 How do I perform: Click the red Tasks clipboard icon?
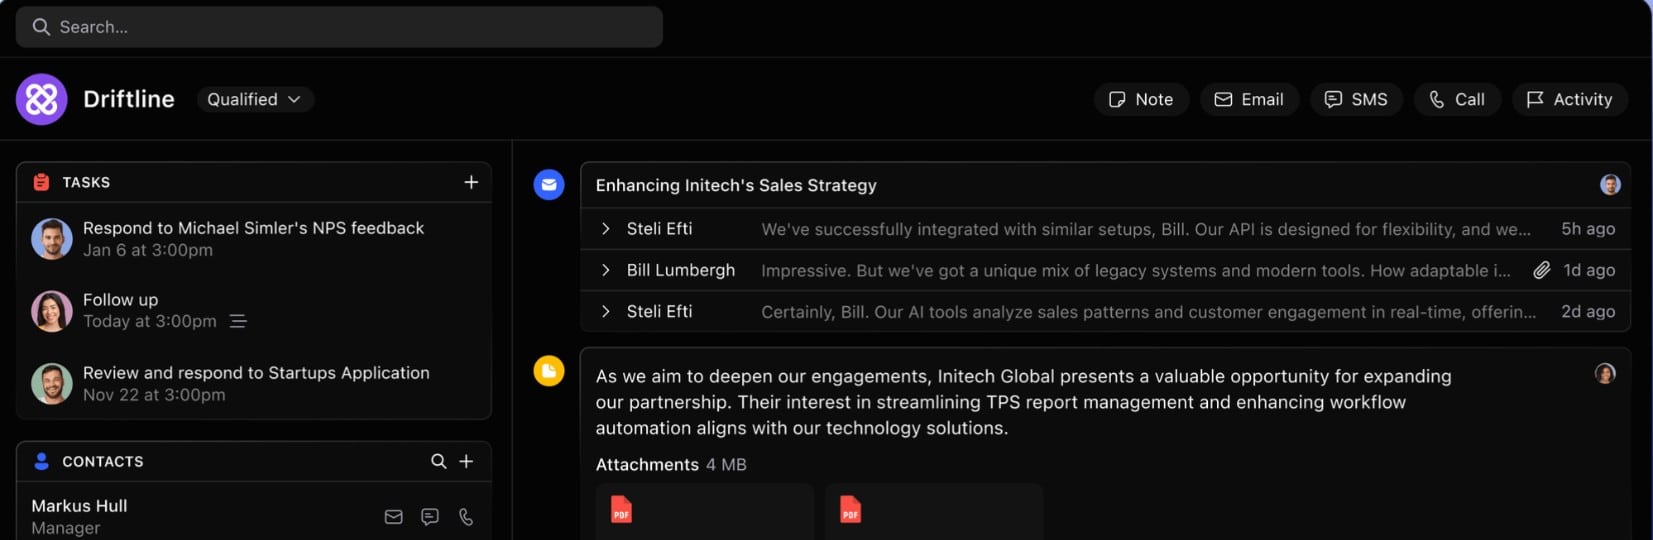(41, 182)
